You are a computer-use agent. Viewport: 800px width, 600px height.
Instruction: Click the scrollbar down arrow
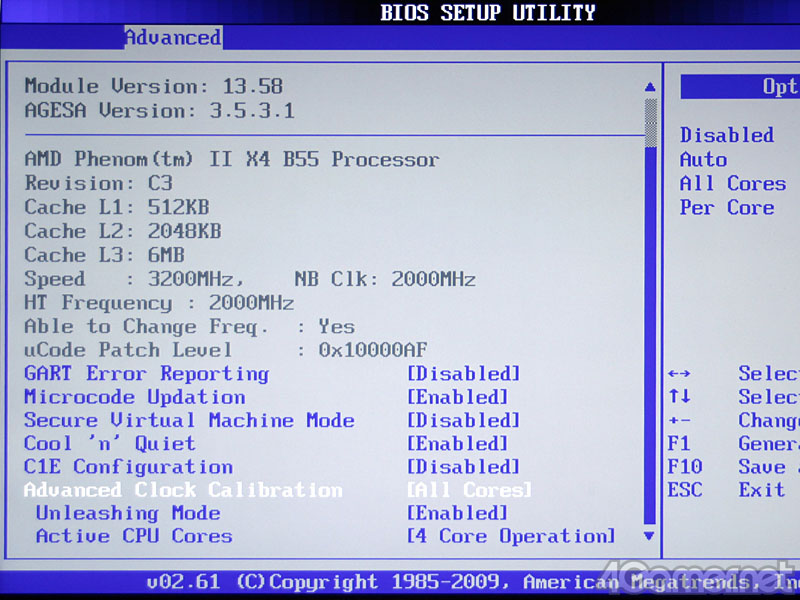650,536
